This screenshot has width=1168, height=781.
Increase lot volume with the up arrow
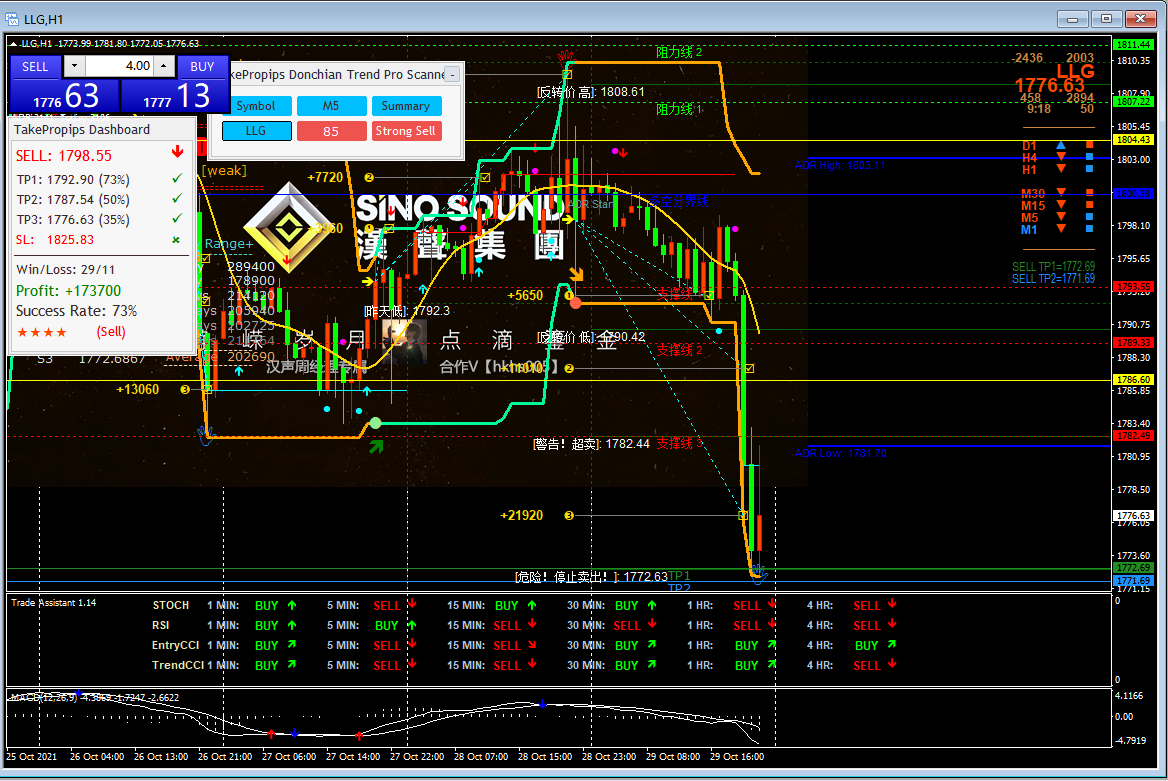point(164,66)
